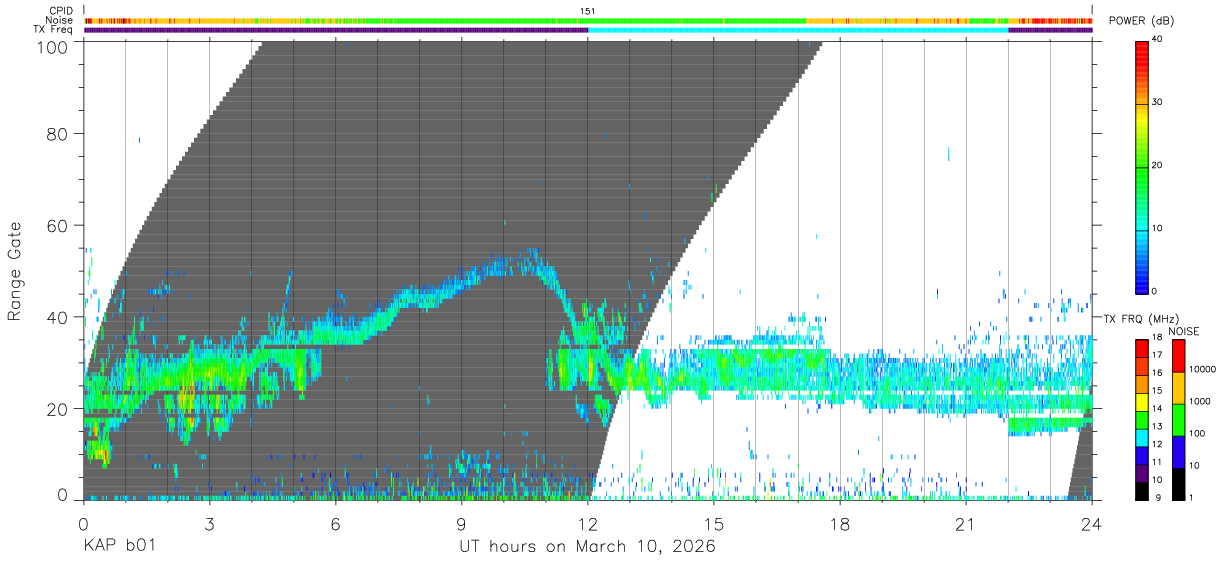Click the 14 MHz label in TX legend
Image resolution: width=1228 pixels, height=567 pixels.
click(x=1159, y=408)
